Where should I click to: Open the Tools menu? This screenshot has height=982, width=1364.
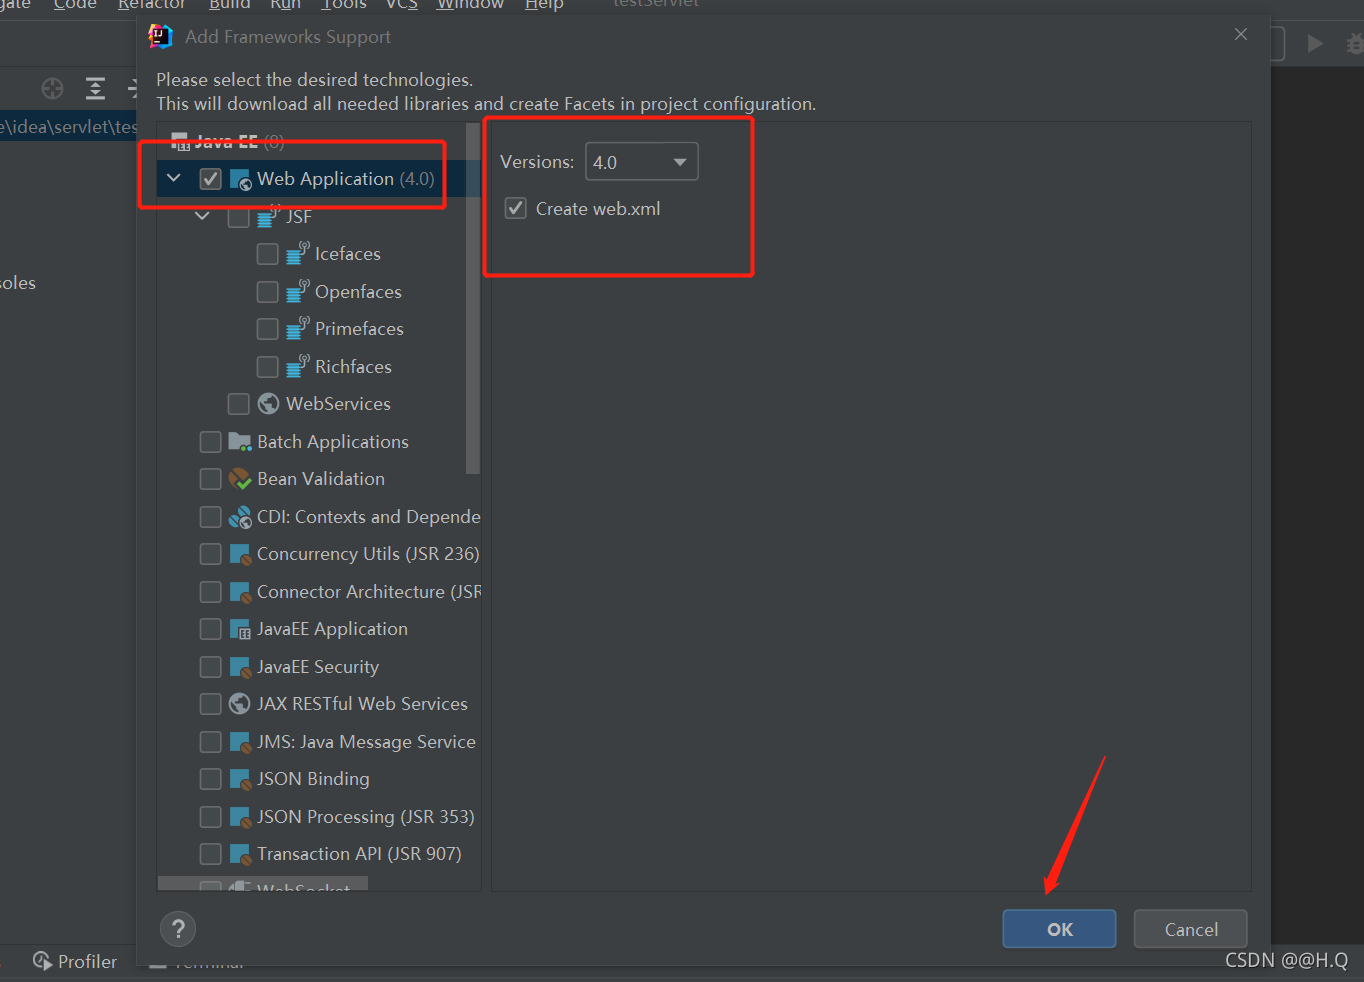344,5
